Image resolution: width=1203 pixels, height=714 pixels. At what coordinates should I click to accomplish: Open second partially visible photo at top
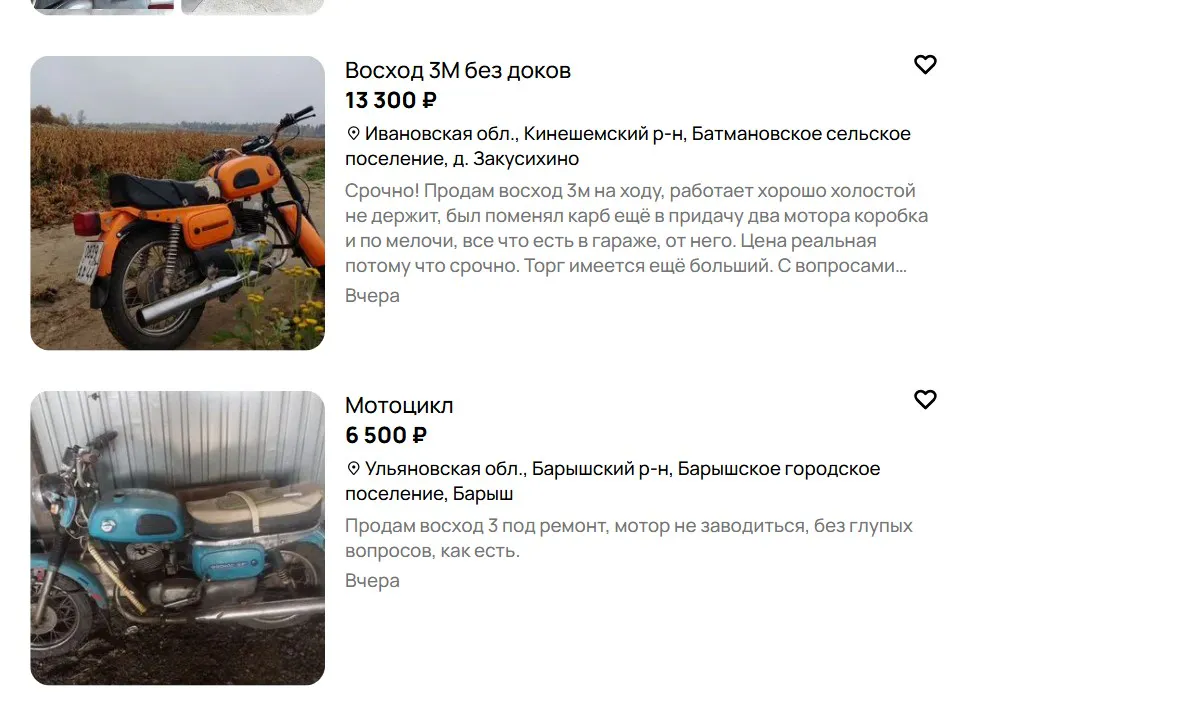(x=253, y=7)
